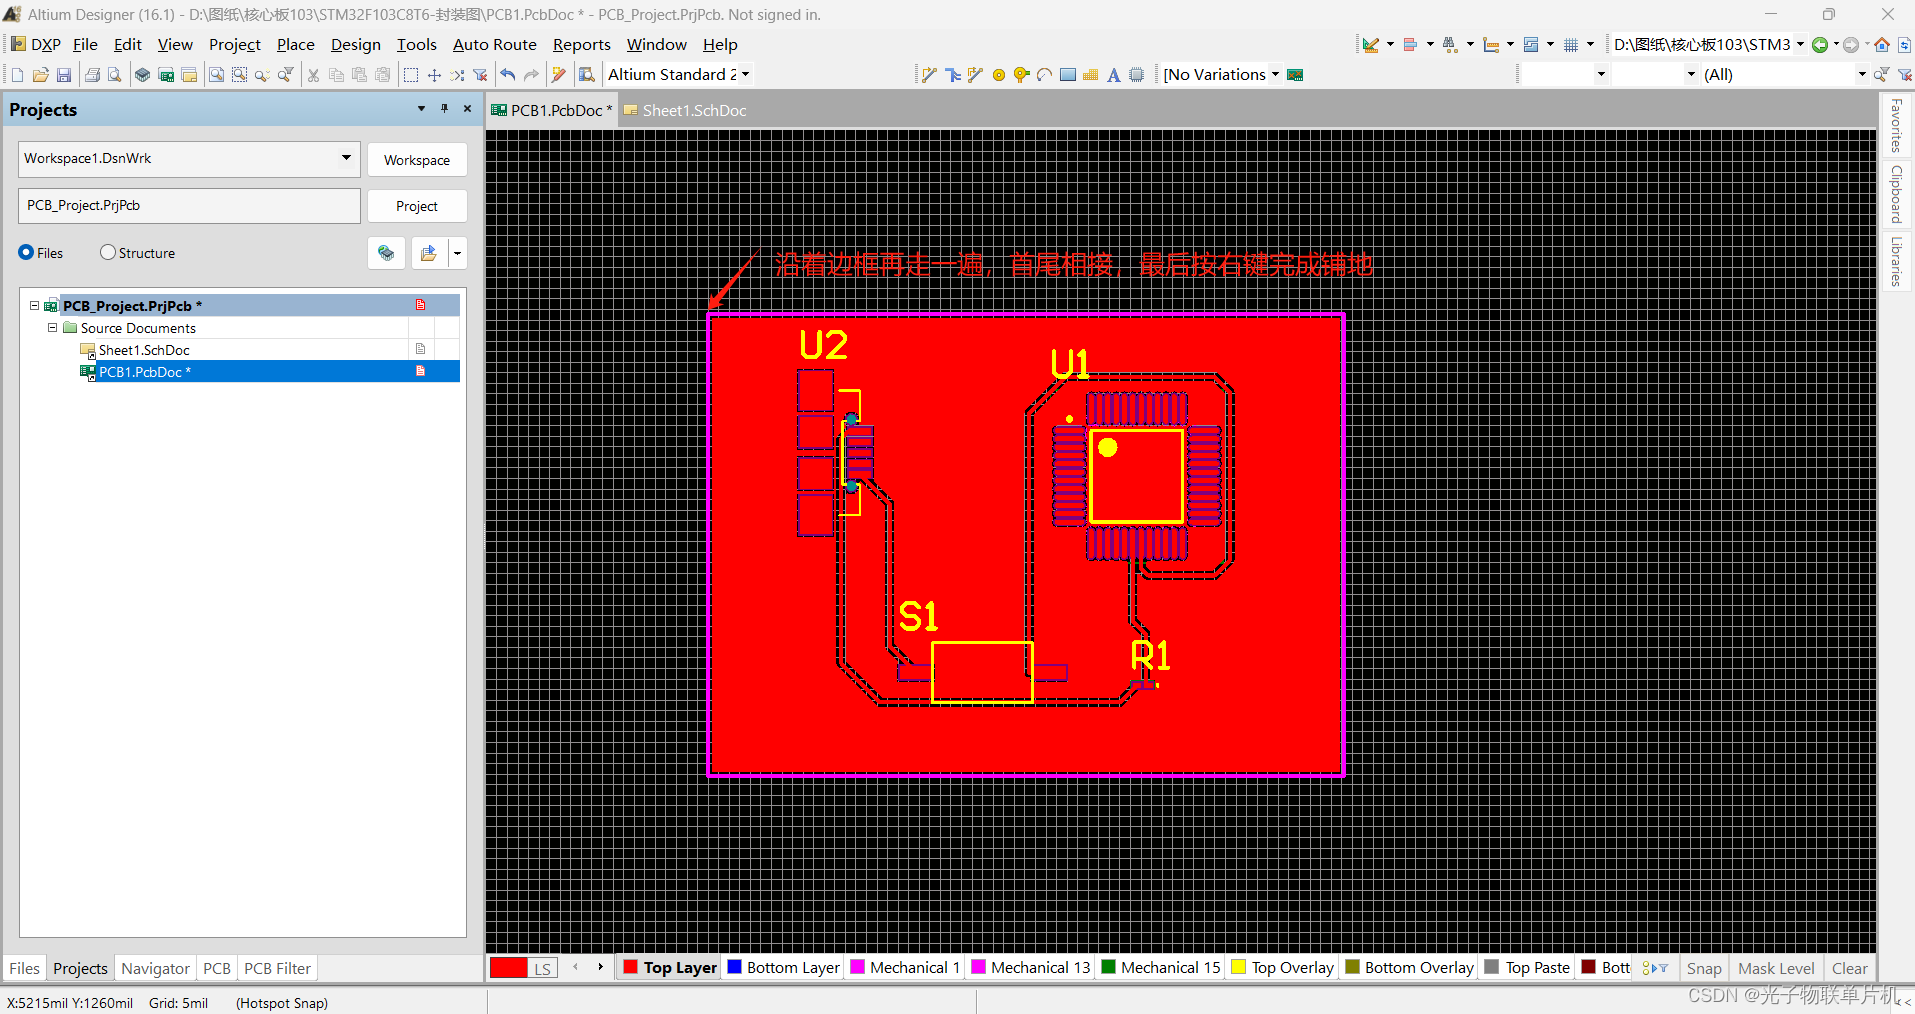Open the Libraries side panel
Viewport: 1915px width, 1014px height.
tap(1895, 262)
